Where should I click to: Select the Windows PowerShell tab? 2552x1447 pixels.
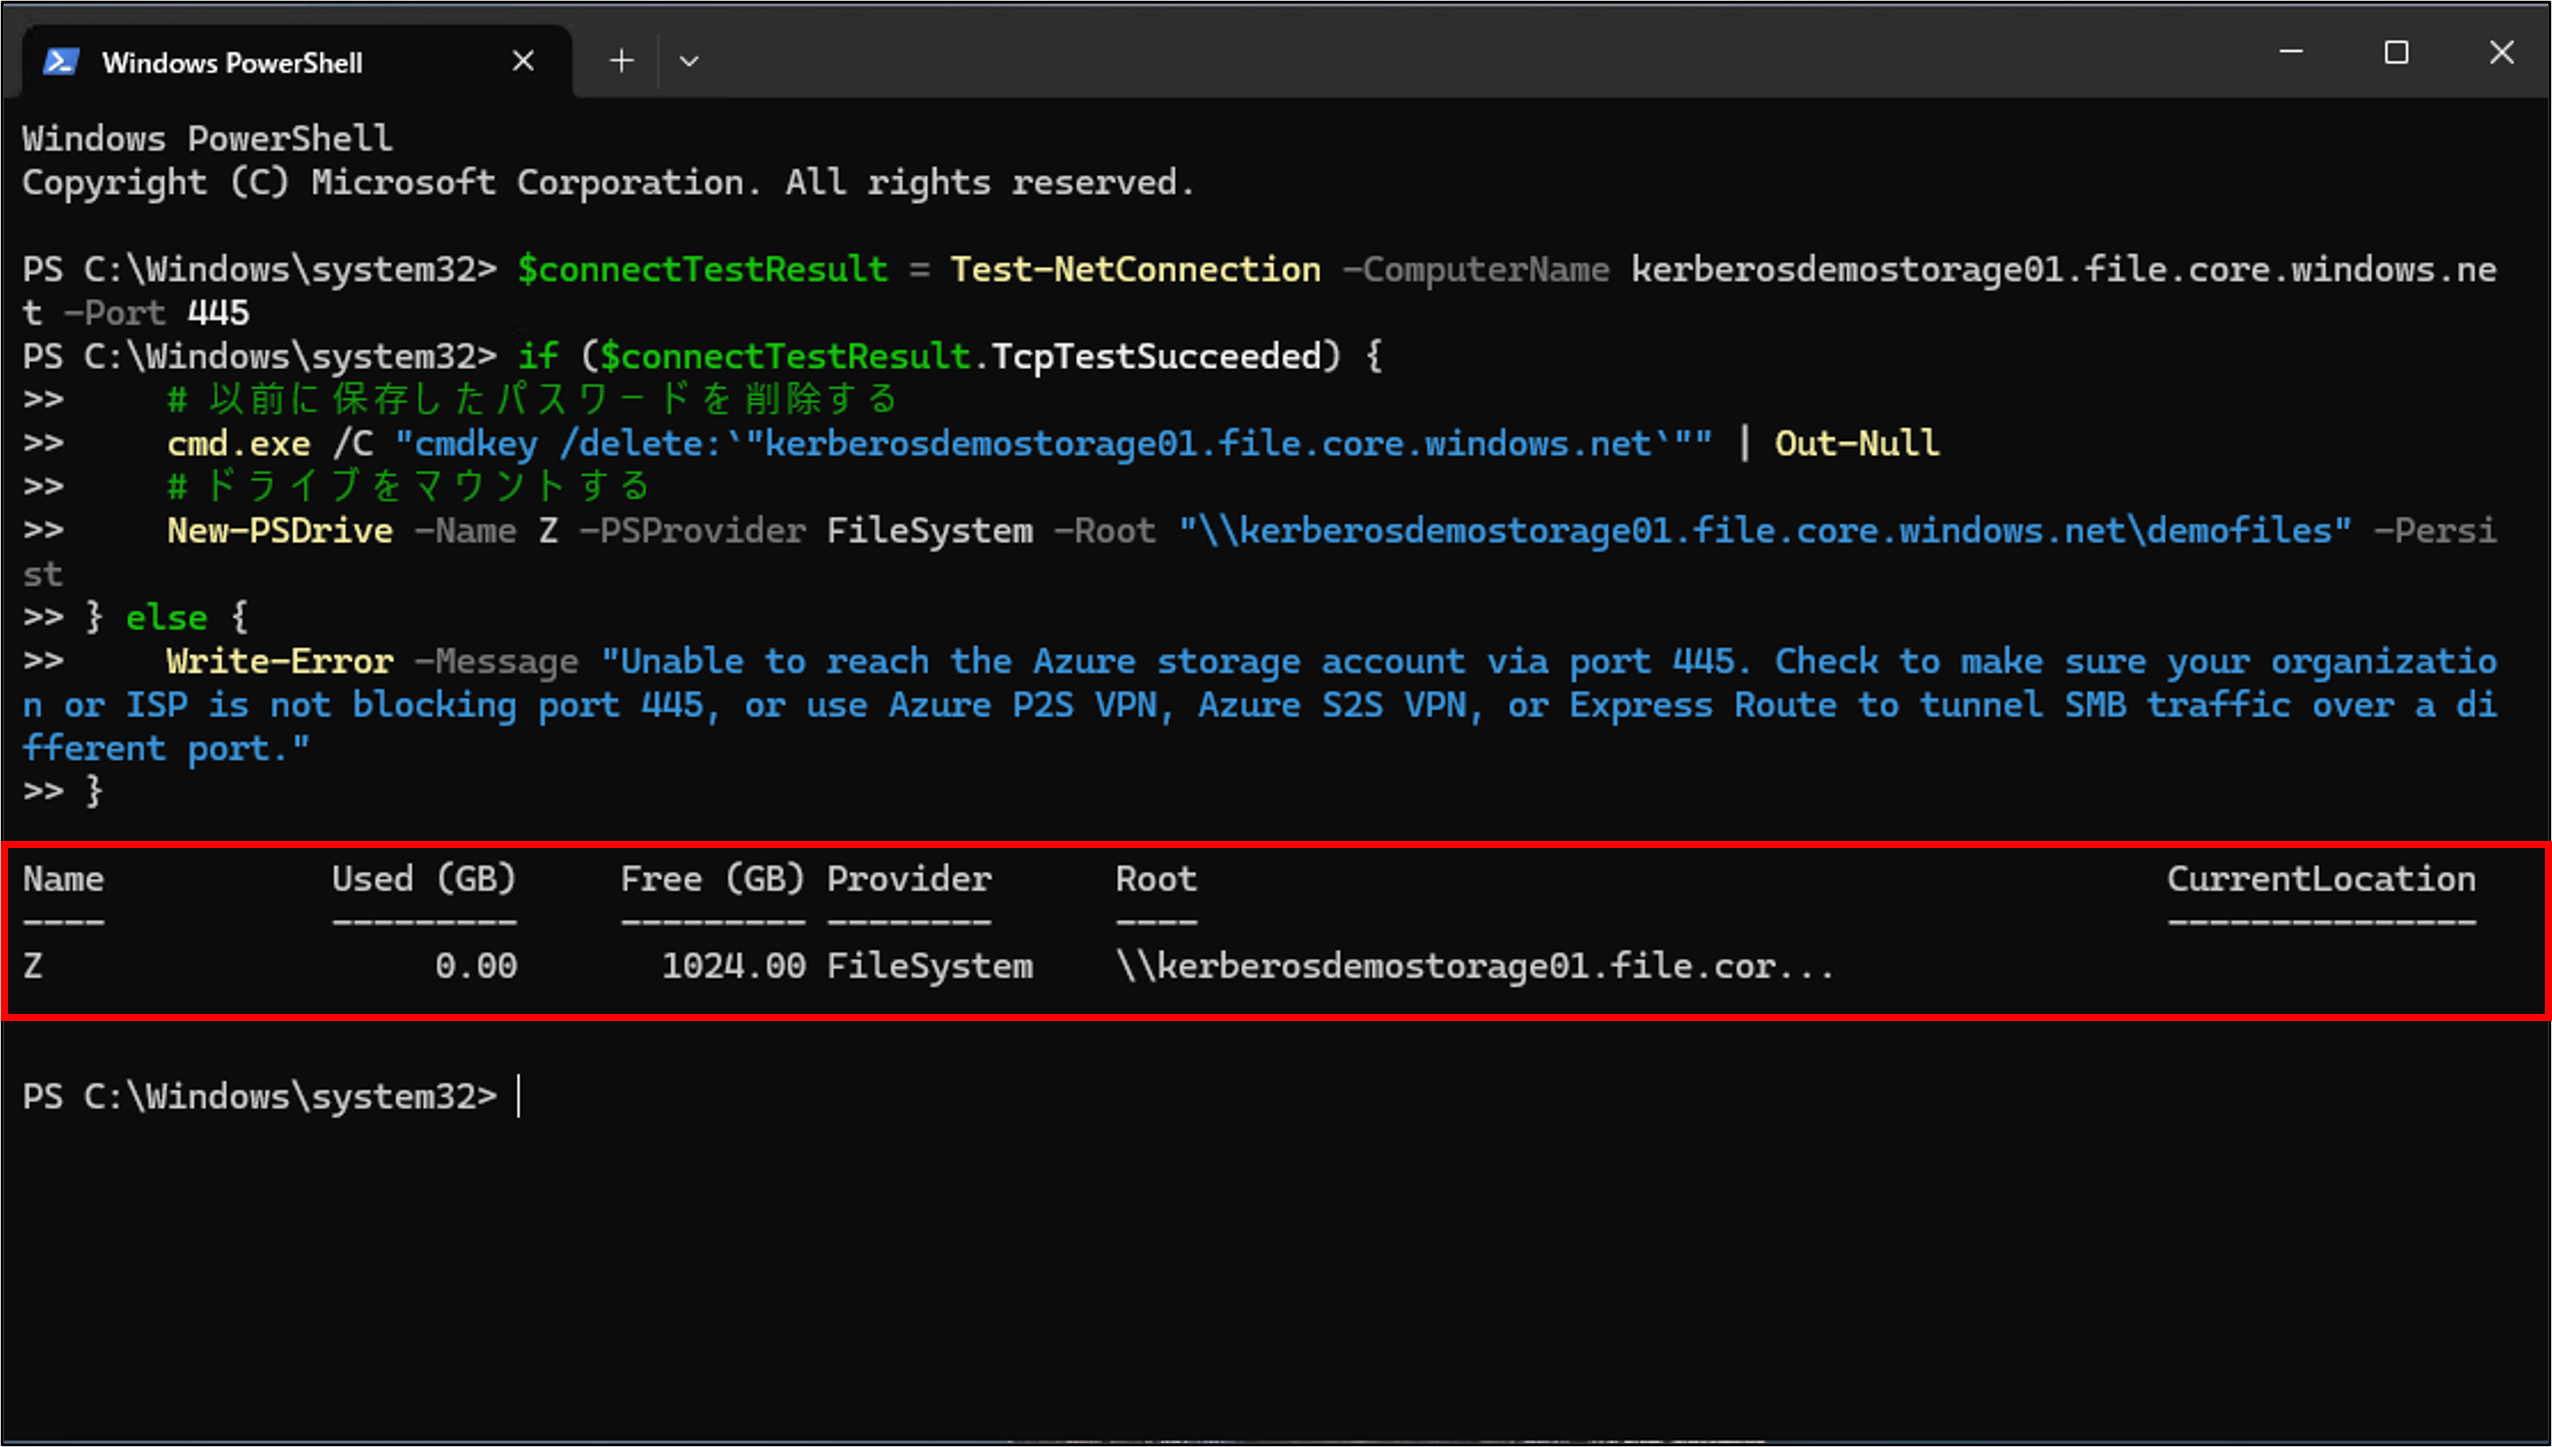pyautogui.click(x=297, y=61)
